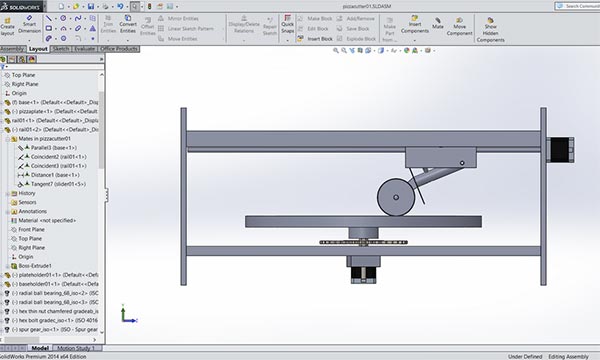The width and height of the screenshot is (600, 360).
Task: Open the Convert Entities dropdown arrow
Action: pyautogui.click(x=128, y=40)
